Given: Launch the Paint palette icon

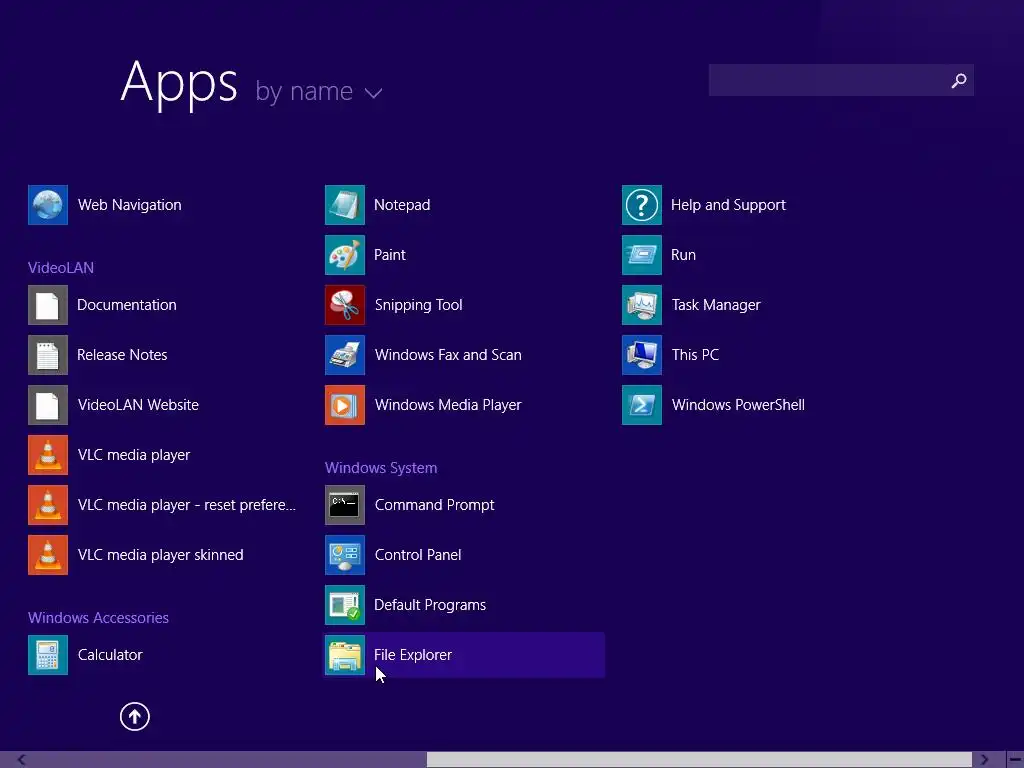Looking at the screenshot, I should coord(345,255).
